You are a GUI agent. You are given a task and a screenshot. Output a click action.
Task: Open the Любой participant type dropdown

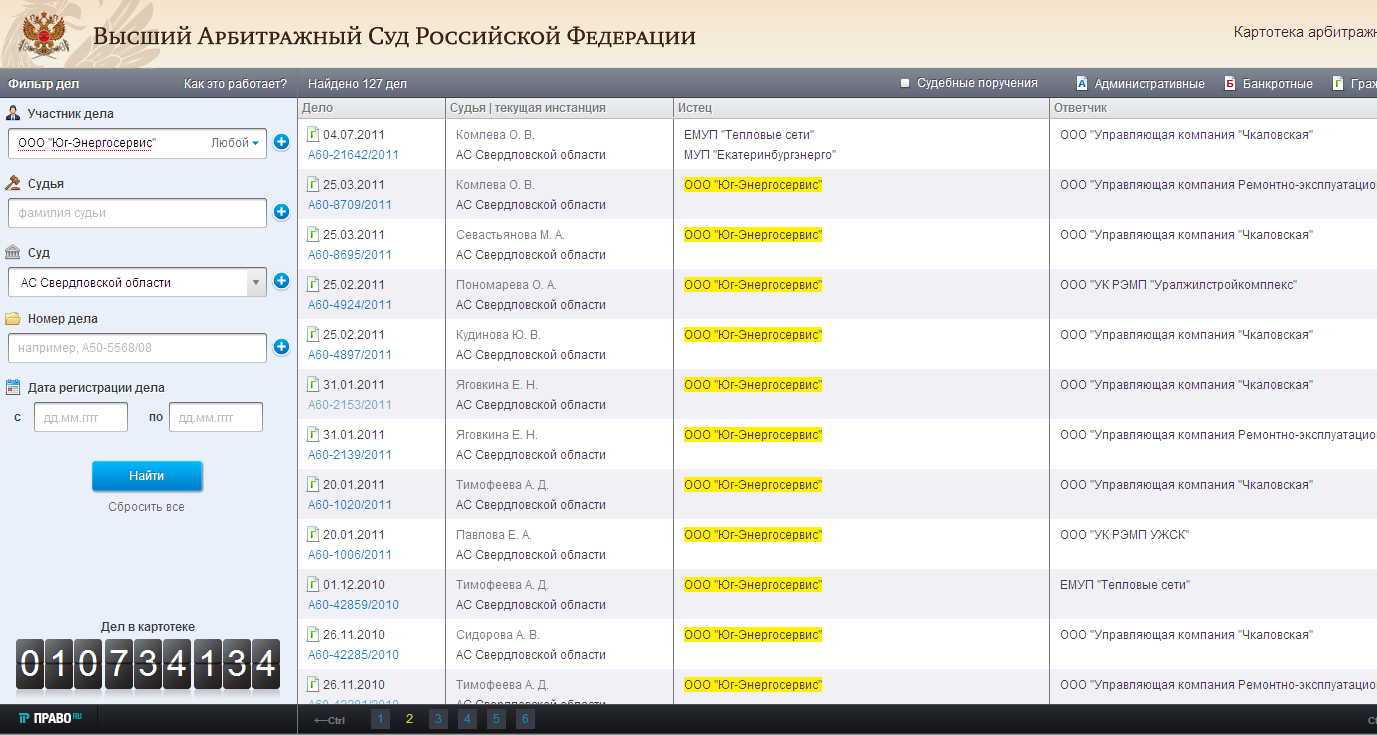[236, 143]
